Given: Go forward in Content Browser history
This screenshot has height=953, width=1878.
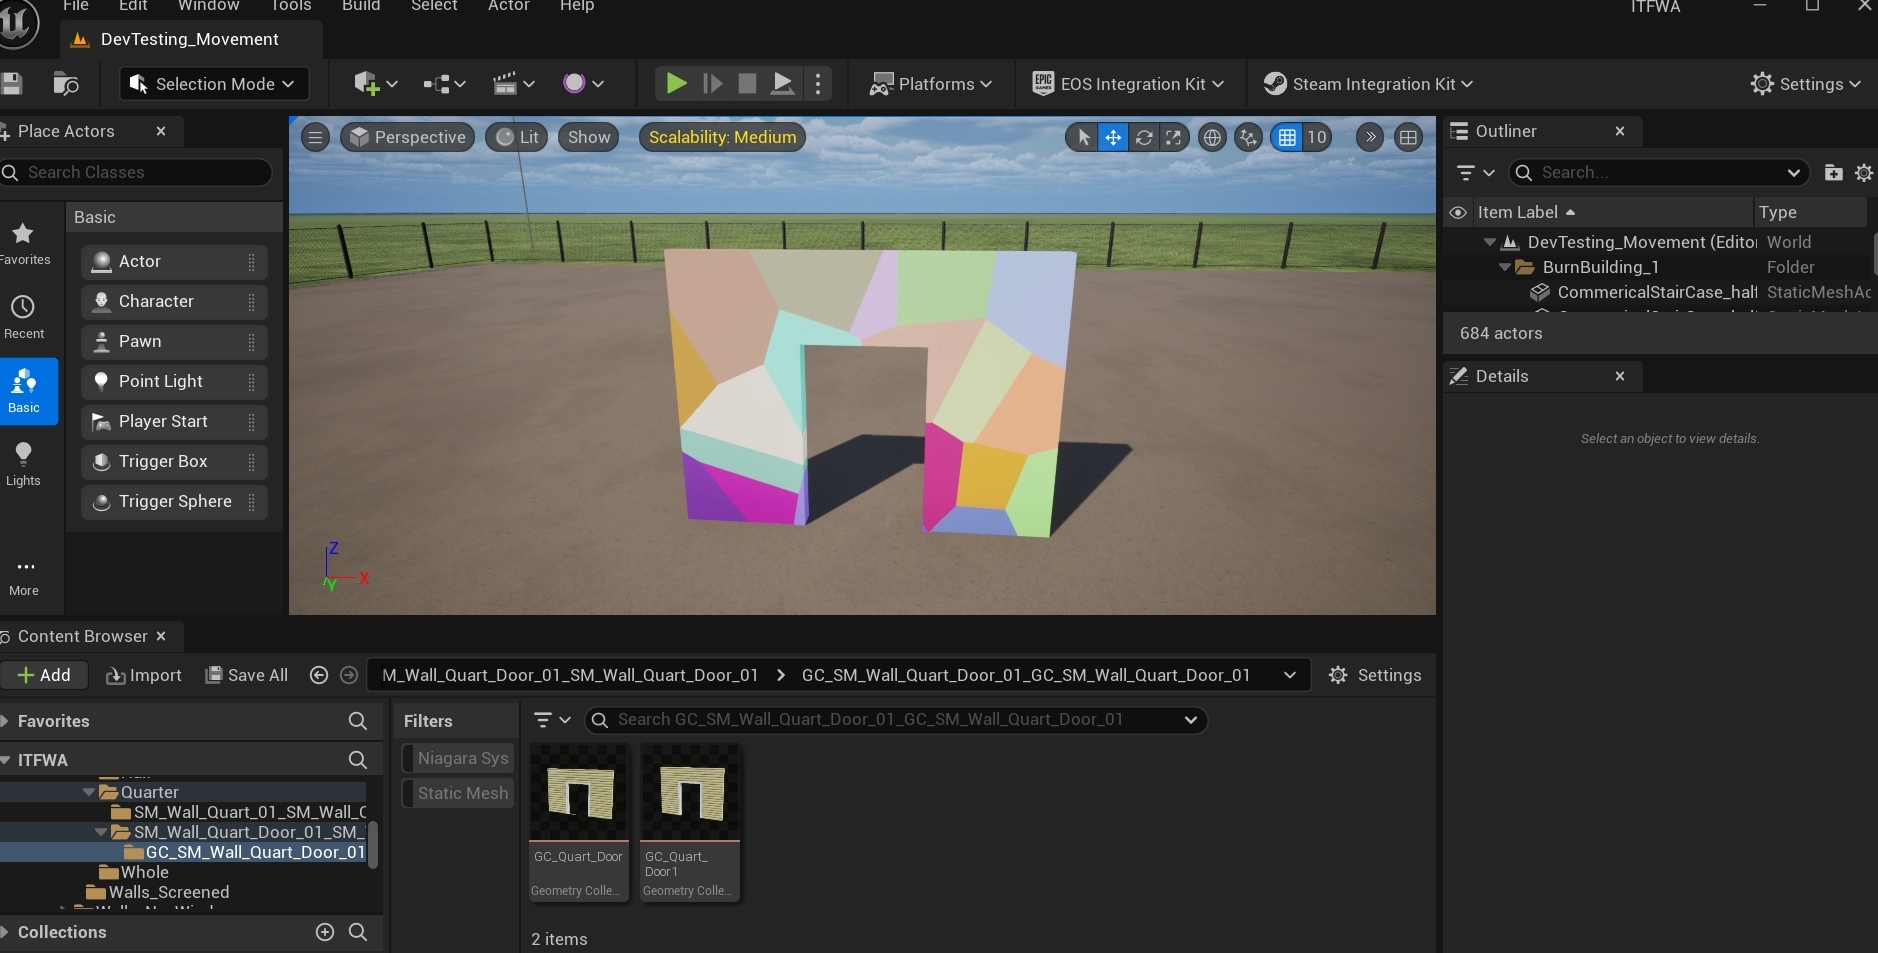Looking at the screenshot, I should click(349, 675).
